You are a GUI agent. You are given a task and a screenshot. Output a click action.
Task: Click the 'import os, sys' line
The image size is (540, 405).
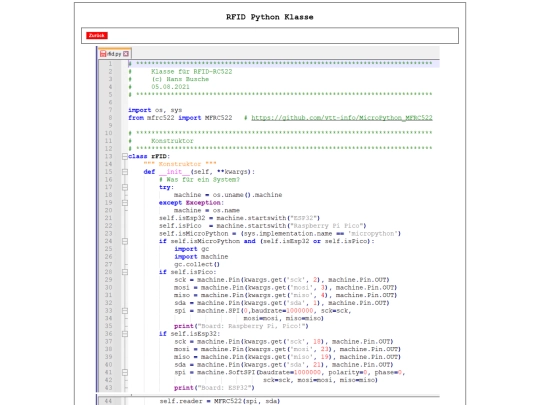155,110
